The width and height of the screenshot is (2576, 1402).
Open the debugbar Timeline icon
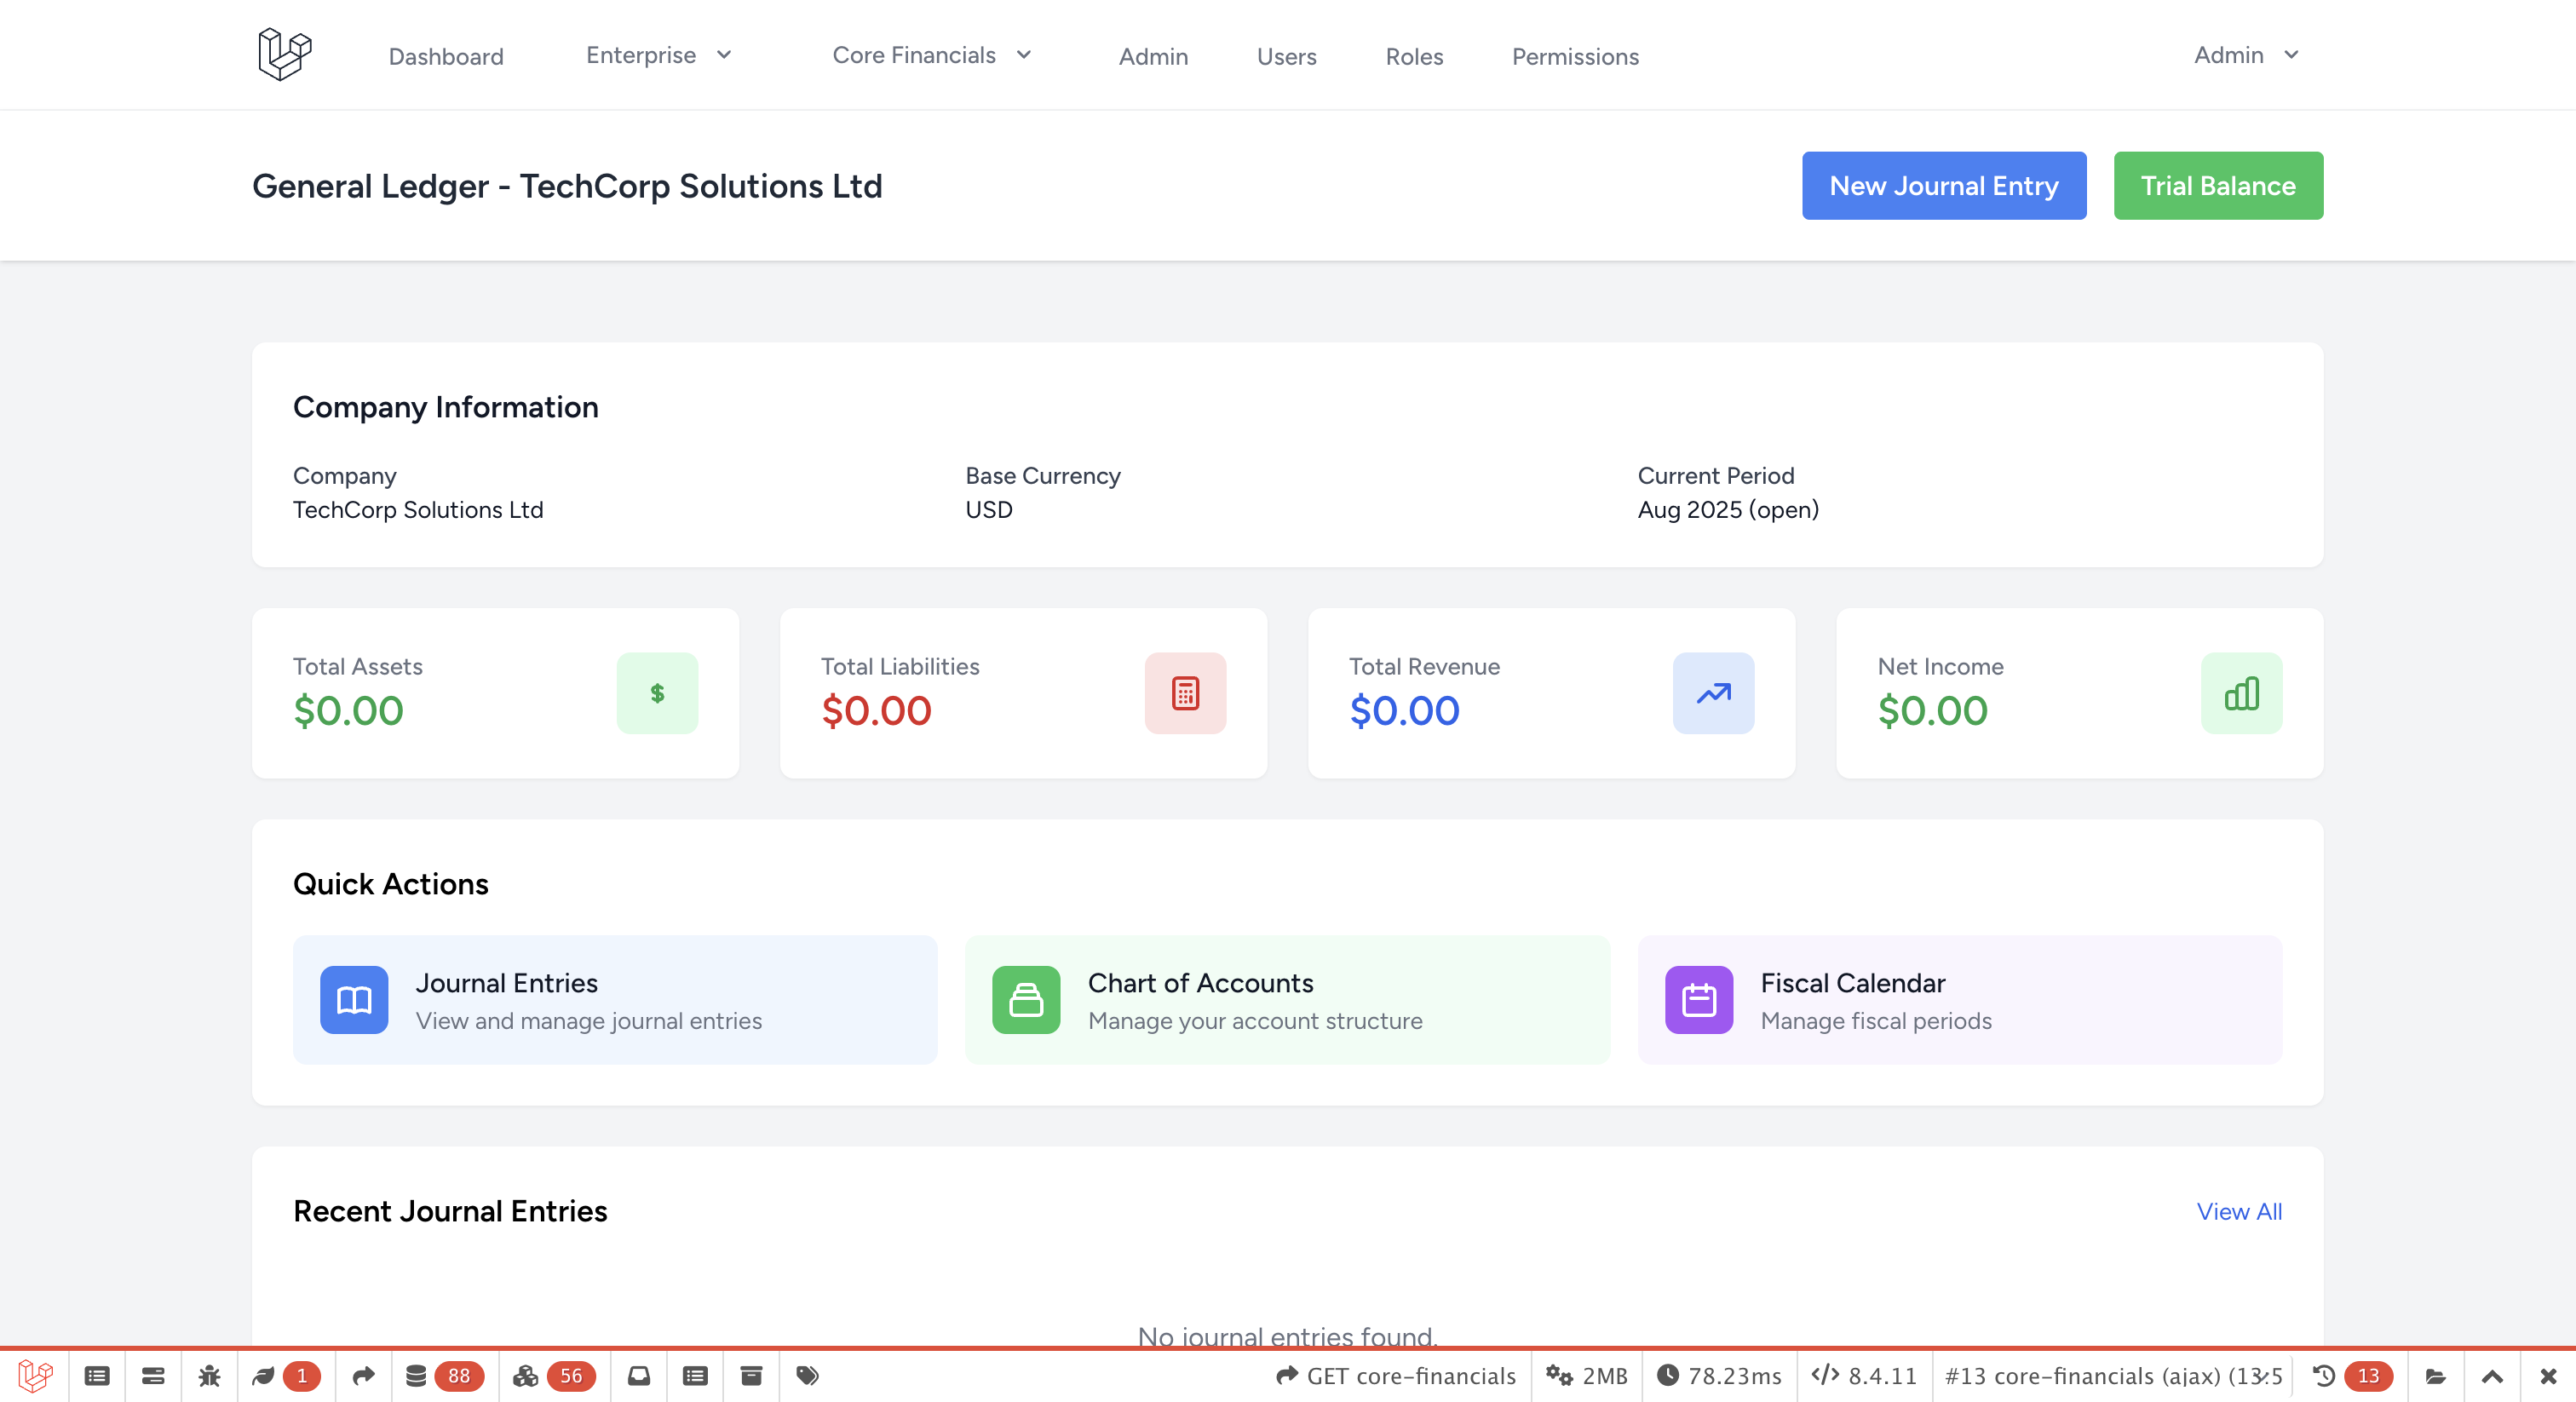(153, 1376)
